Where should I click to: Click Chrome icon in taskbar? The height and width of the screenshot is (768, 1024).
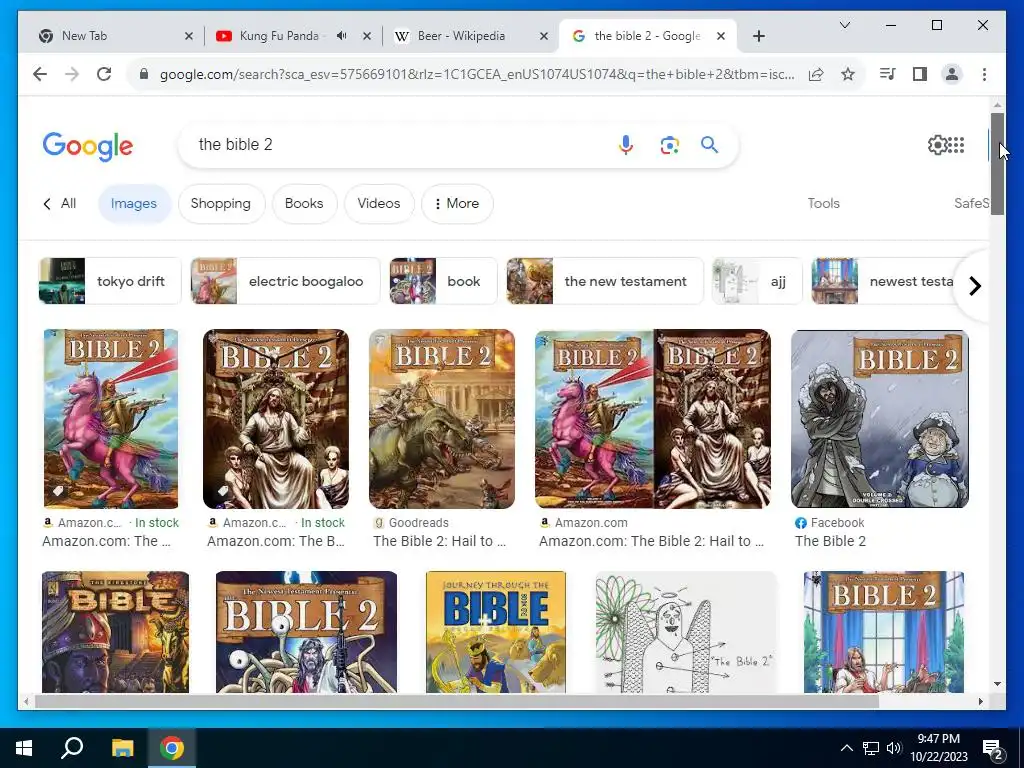coord(172,748)
